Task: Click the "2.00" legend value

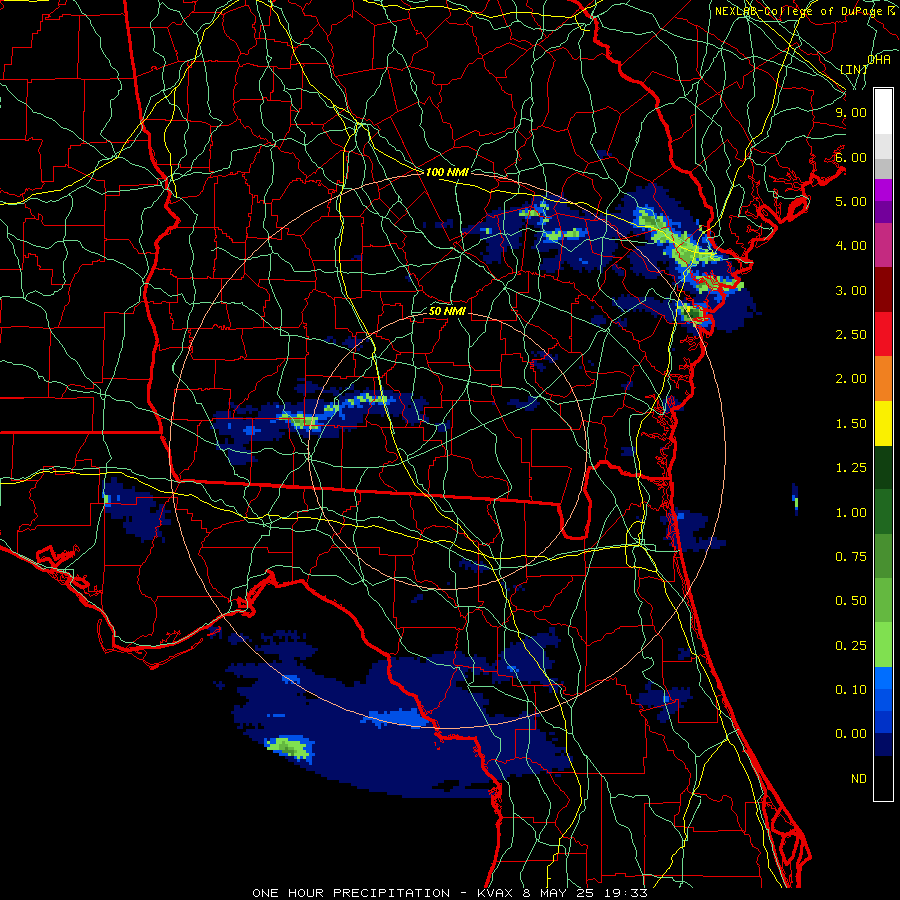Action: [851, 379]
